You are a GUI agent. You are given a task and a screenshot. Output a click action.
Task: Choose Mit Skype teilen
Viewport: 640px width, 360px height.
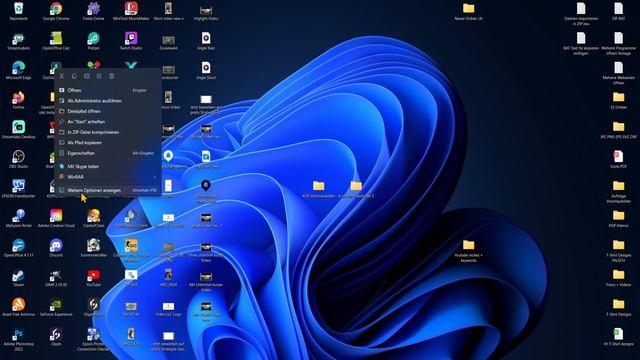(108, 167)
